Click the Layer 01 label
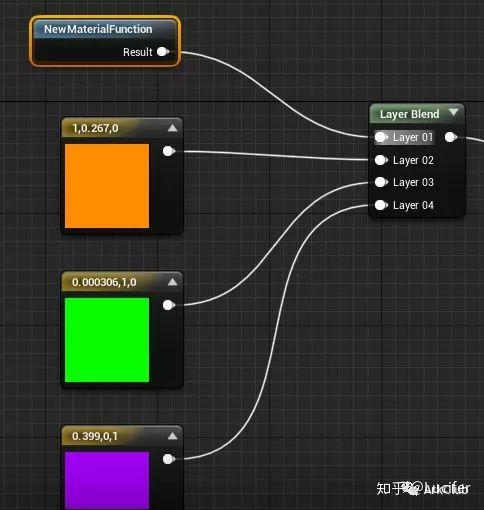 tap(413, 137)
